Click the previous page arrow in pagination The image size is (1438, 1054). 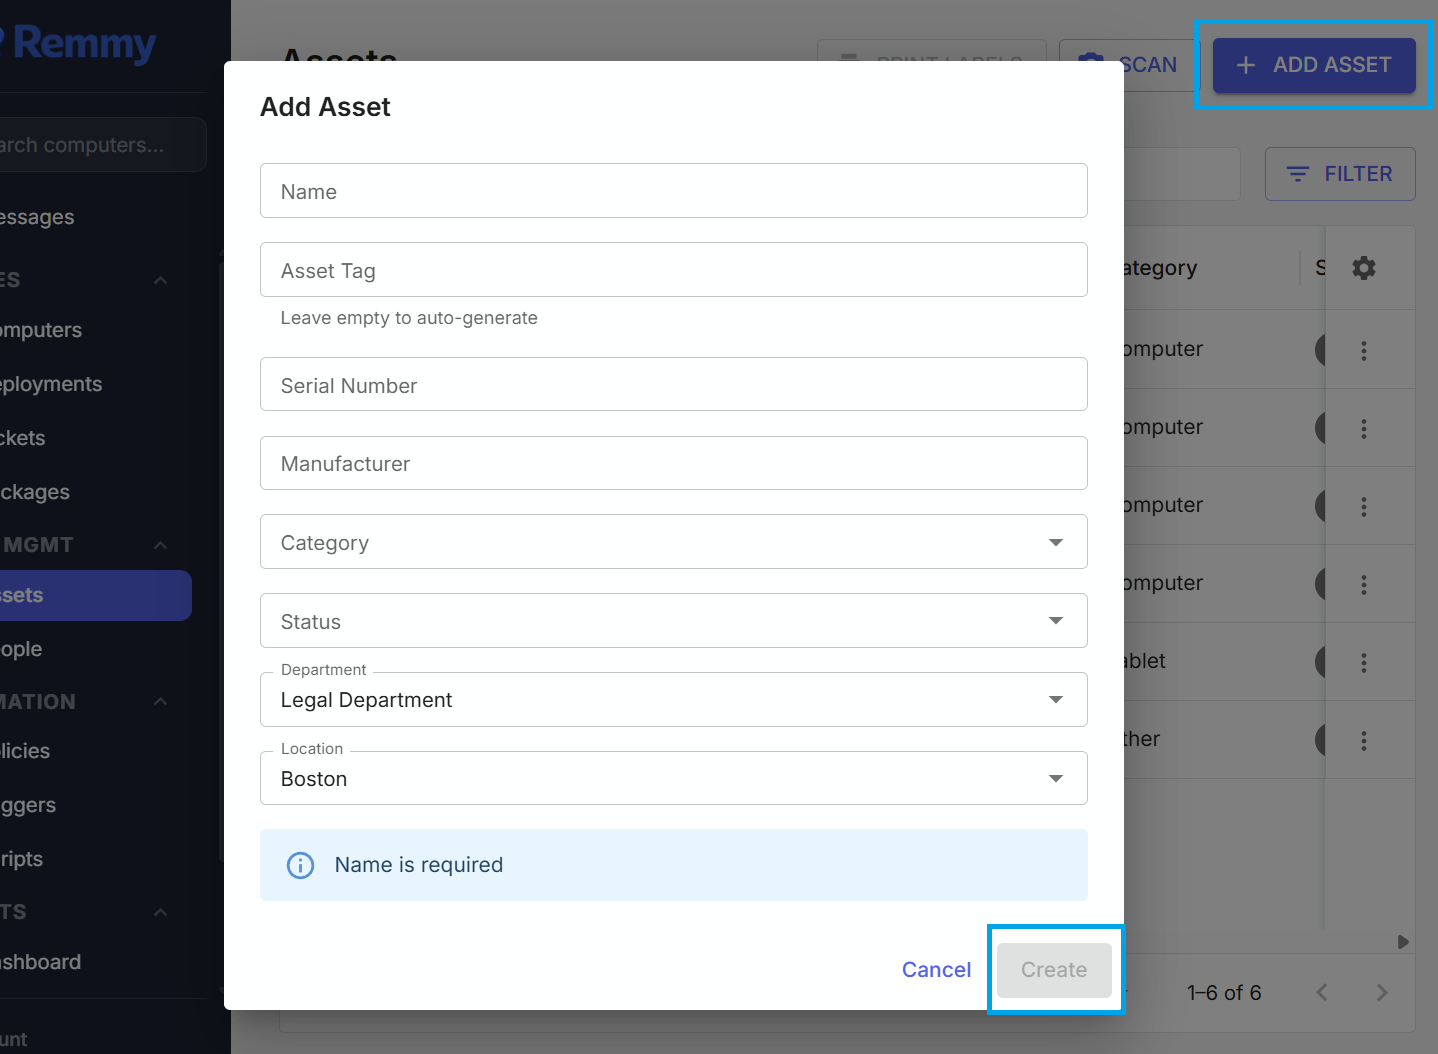pos(1322,993)
